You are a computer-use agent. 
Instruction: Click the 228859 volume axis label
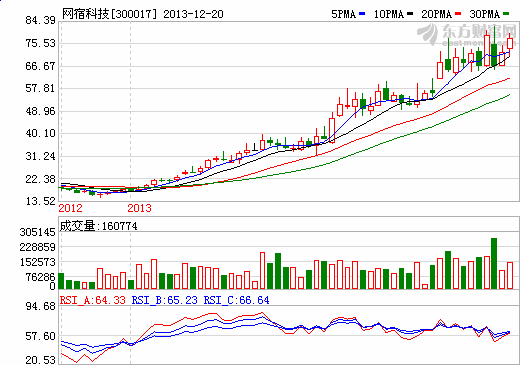click(38, 247)
